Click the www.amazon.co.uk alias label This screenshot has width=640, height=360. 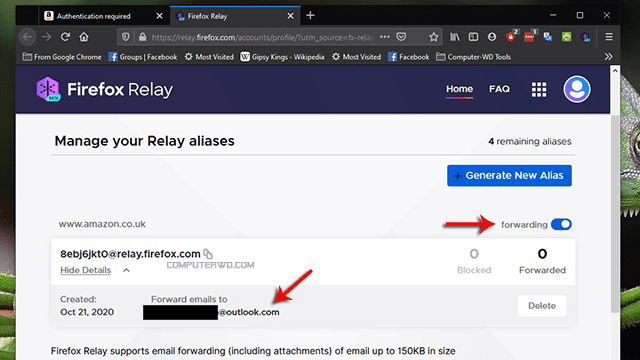point(102,224)
